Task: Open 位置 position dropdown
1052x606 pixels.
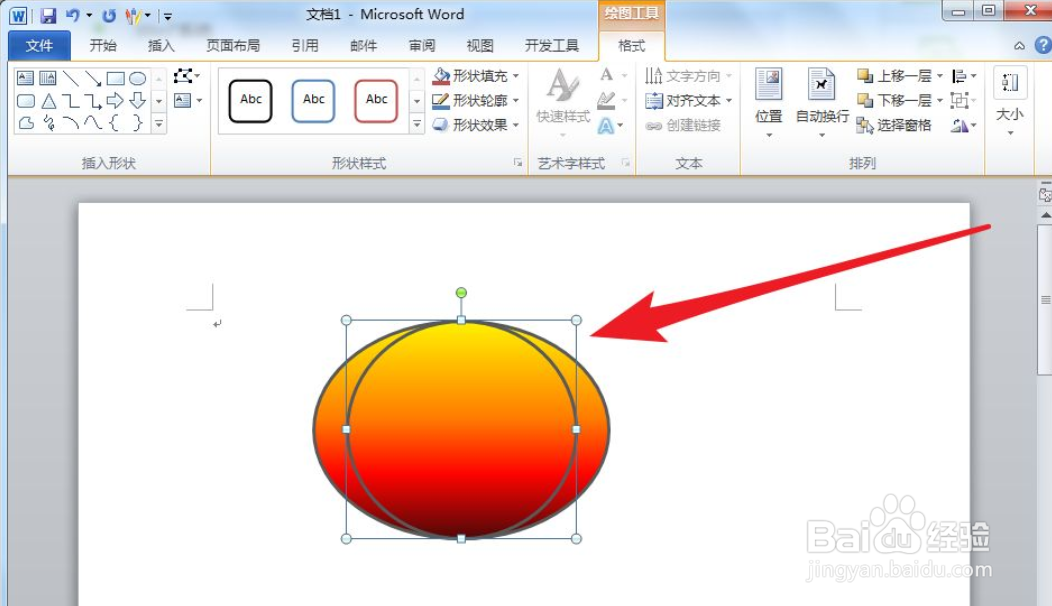Action: pyautogui.click(x=769, y=103)
